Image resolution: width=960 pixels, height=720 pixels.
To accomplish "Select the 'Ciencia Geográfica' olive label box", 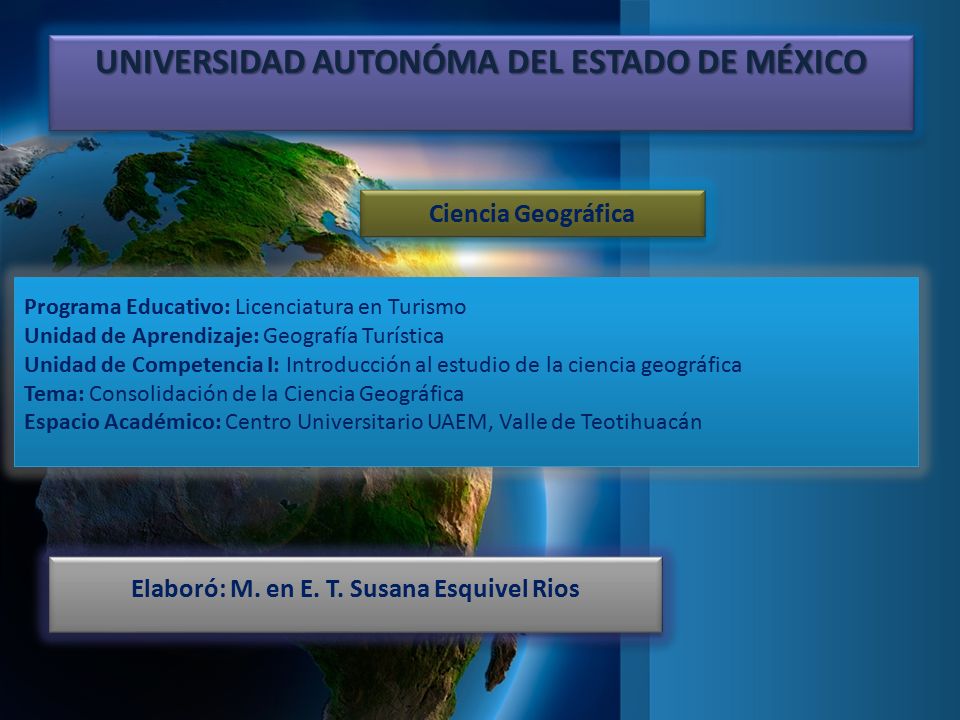I will point(532,214).
